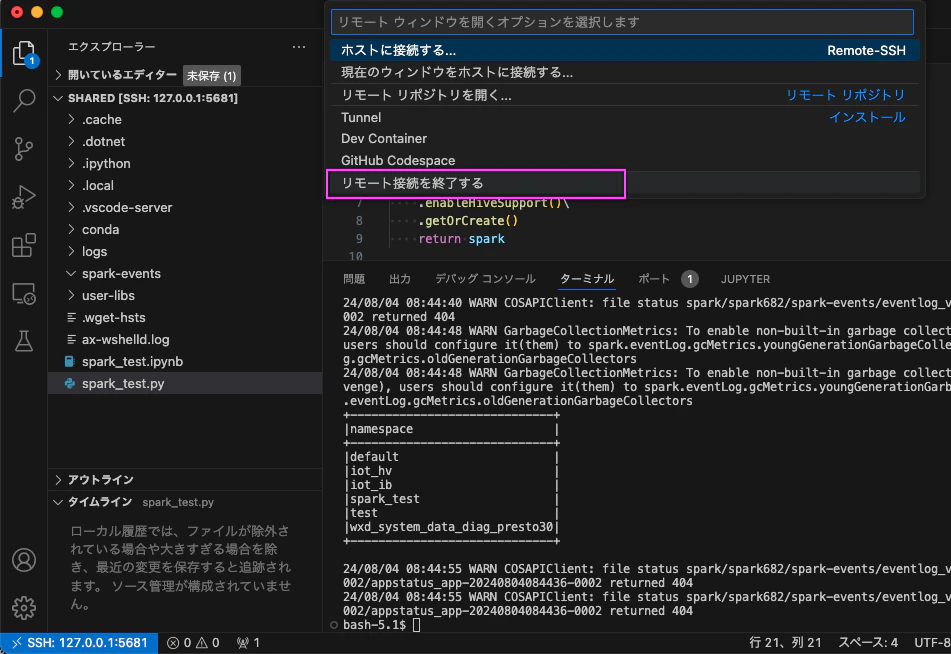Click the 行 21、列 21 cursor position
The height and width of the screenshot is (654, 951).
tap(785, 642)
